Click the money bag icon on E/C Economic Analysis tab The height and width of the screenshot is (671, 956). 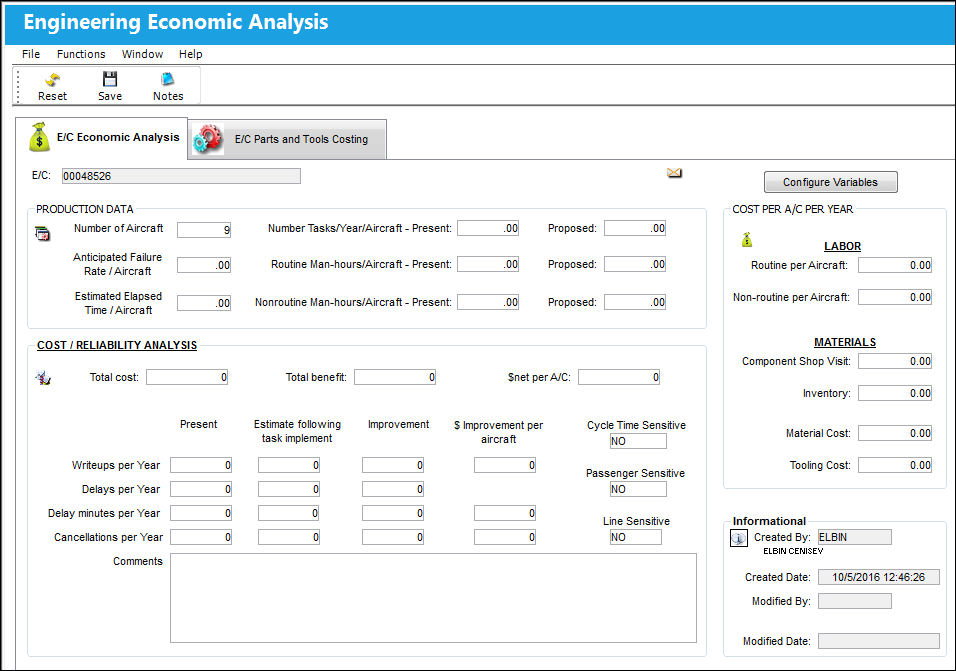pyautogui.click(x=39, y=137)
